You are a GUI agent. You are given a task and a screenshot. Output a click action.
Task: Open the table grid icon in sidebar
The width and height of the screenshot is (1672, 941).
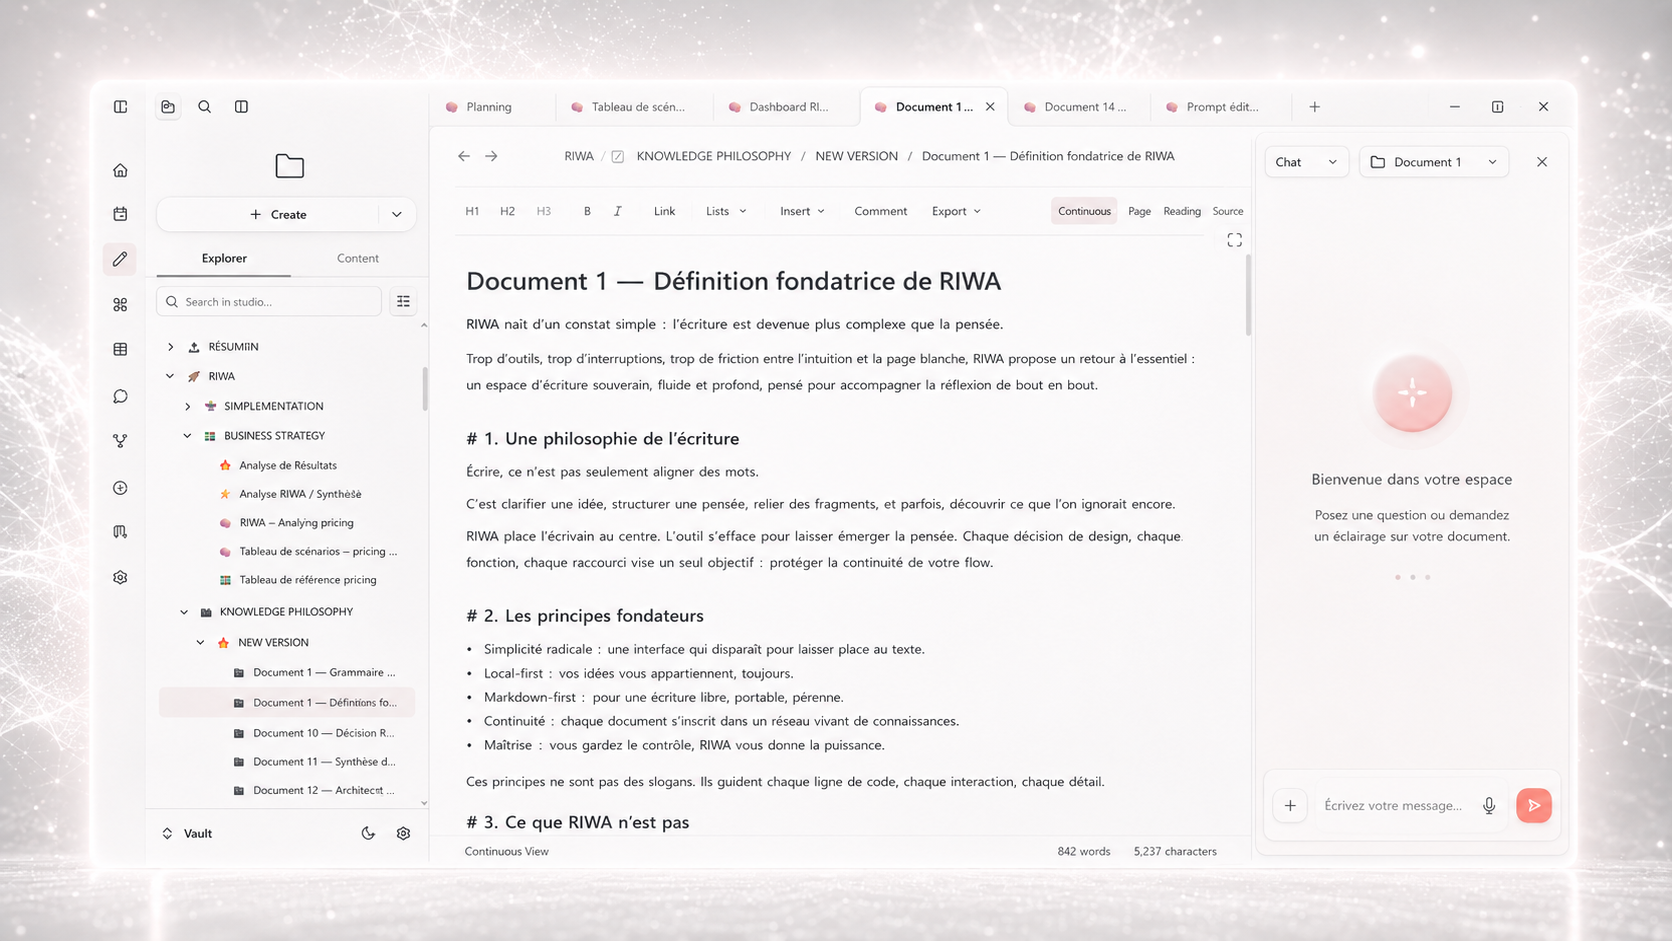point(120,349)
